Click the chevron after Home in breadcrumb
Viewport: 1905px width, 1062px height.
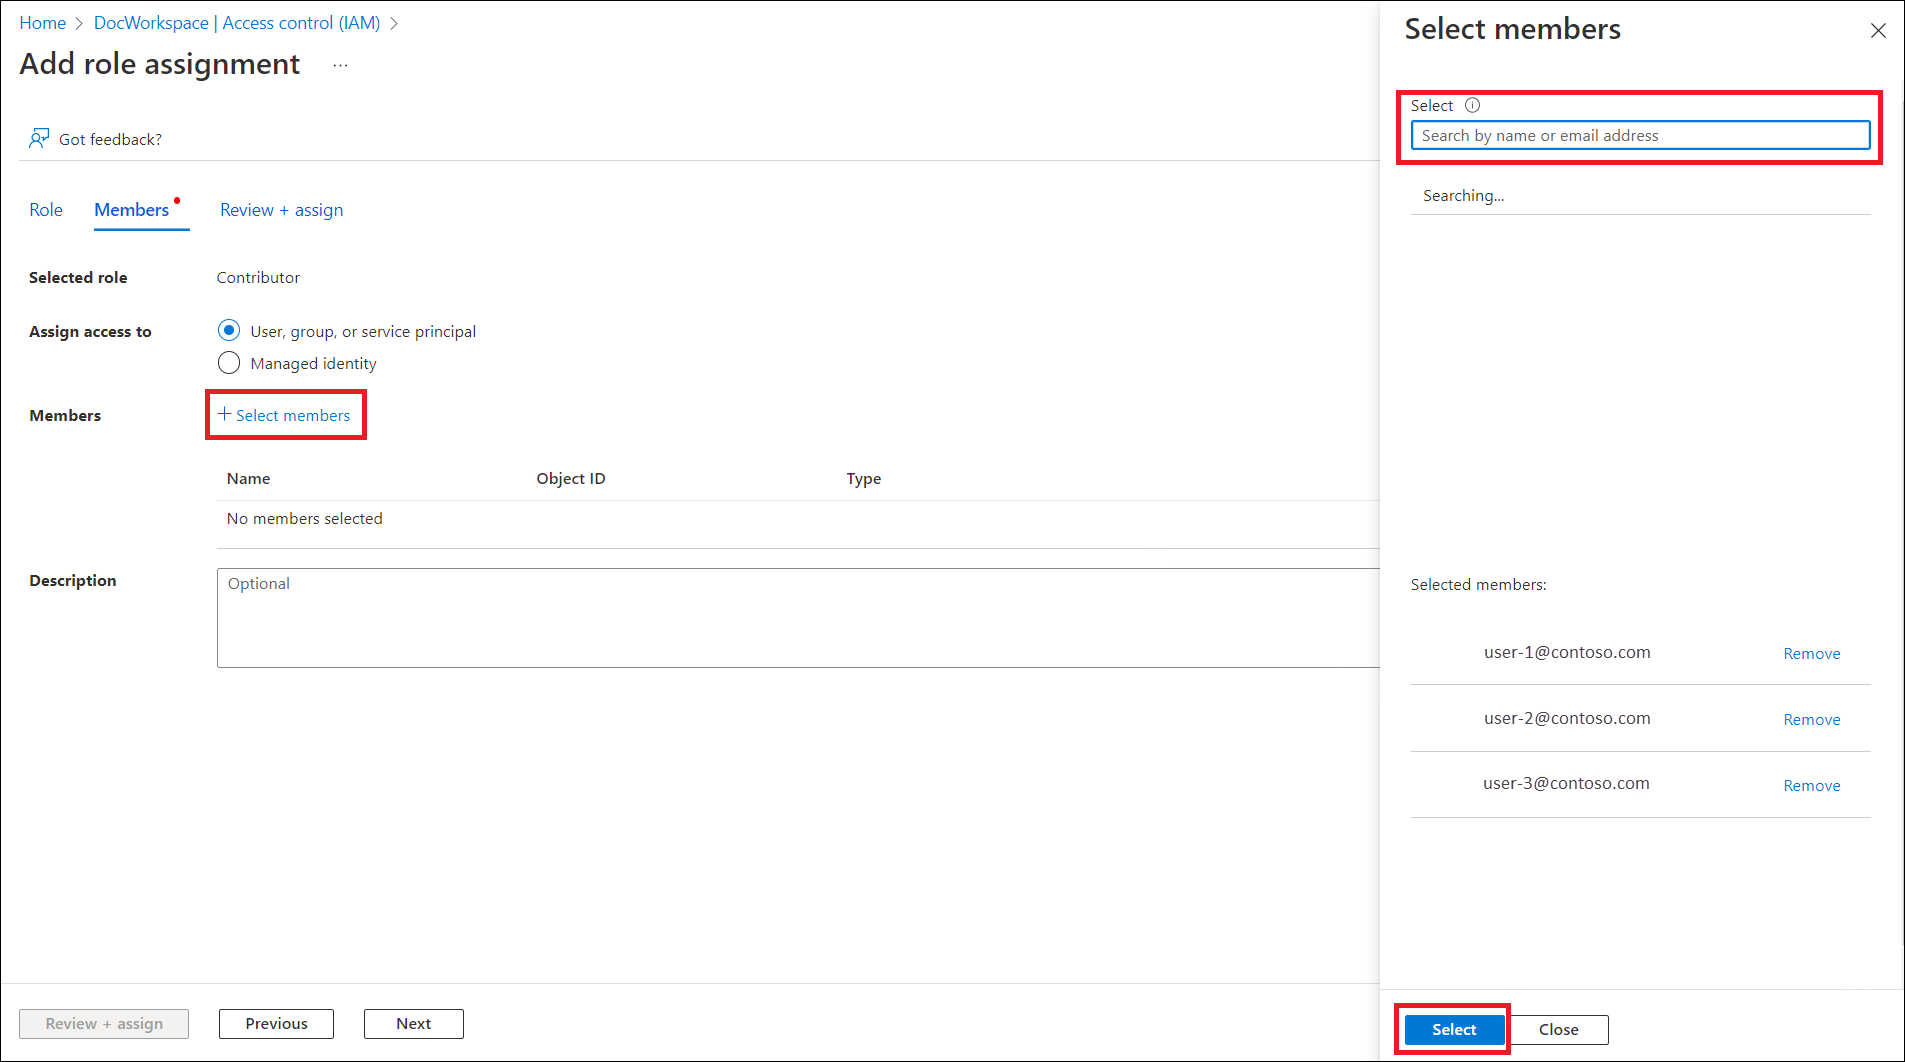coord(78,22)
